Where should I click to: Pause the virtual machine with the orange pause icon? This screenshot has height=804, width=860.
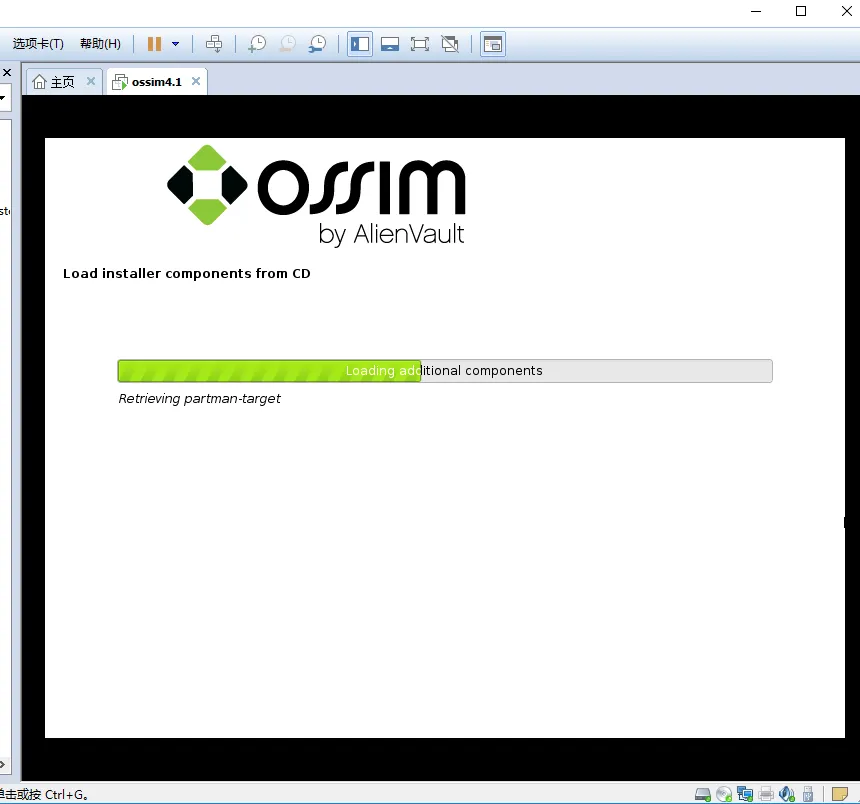154,44
